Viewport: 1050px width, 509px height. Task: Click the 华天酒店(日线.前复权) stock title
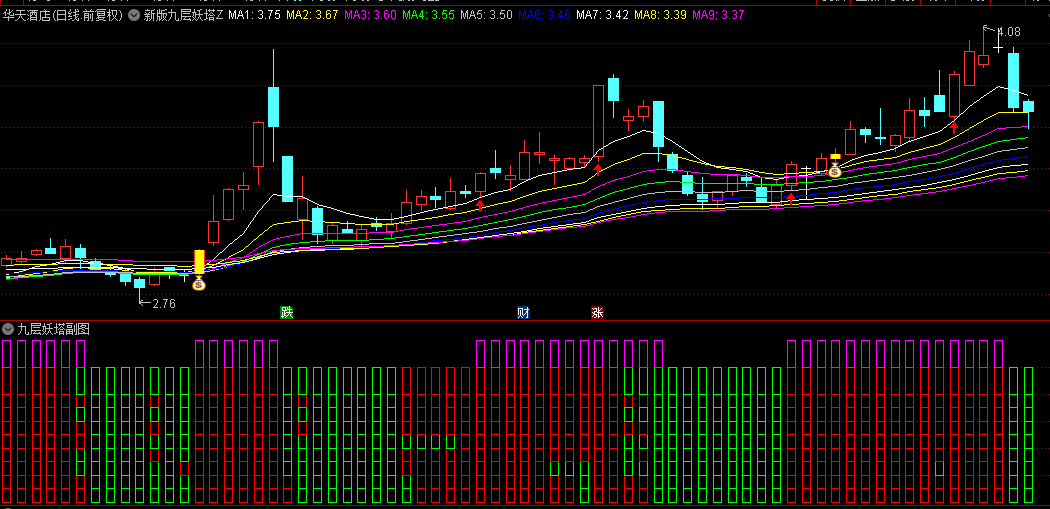point(62,15)
